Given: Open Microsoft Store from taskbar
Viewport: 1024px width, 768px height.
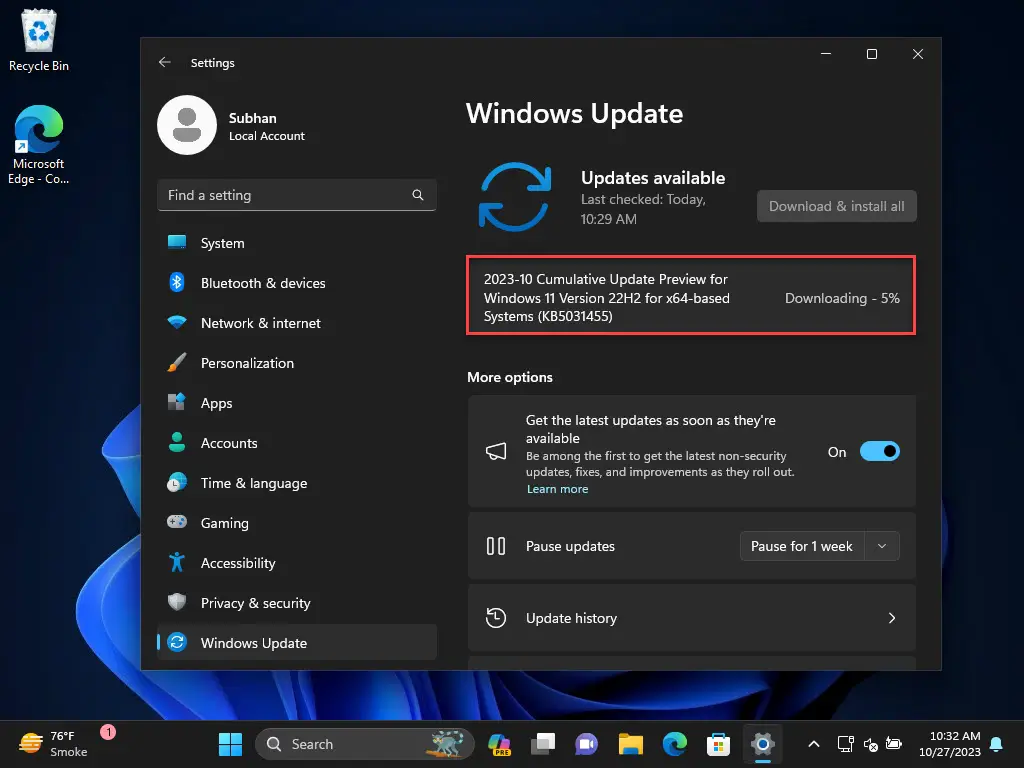Looking at the screenshot, I should click(718, 744).
